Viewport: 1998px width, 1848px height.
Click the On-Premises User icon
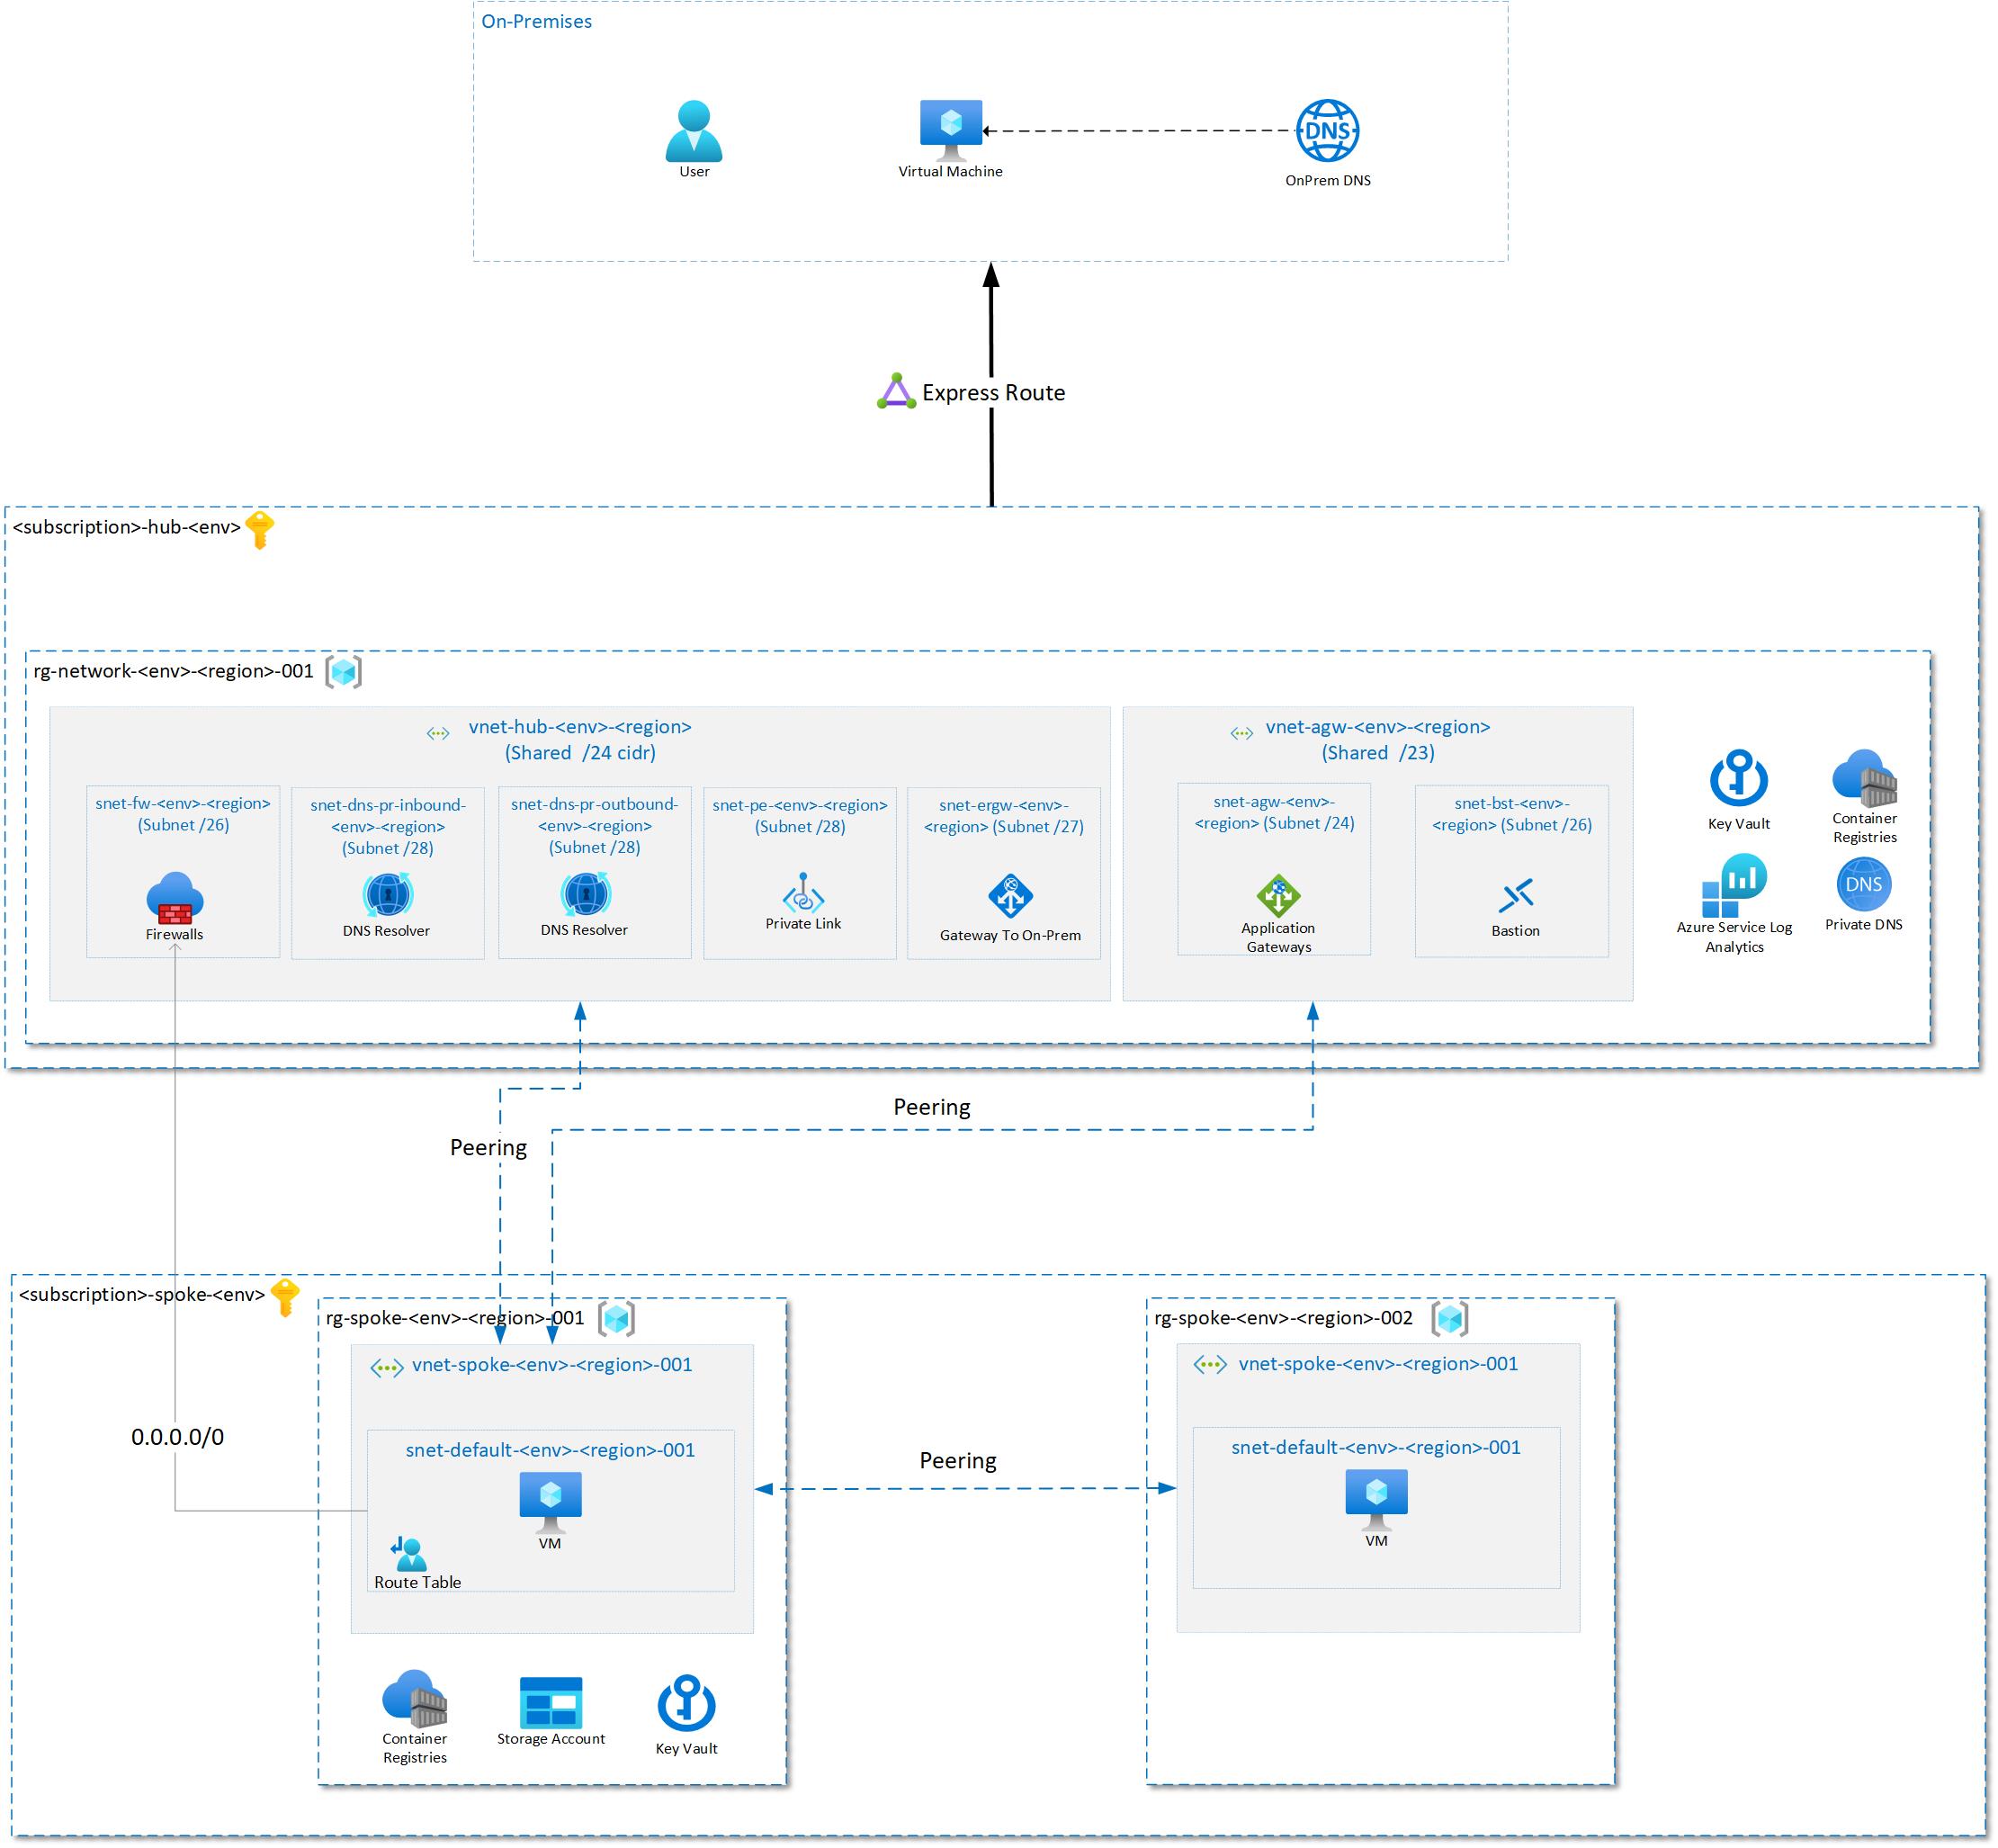tap(694, 131)
